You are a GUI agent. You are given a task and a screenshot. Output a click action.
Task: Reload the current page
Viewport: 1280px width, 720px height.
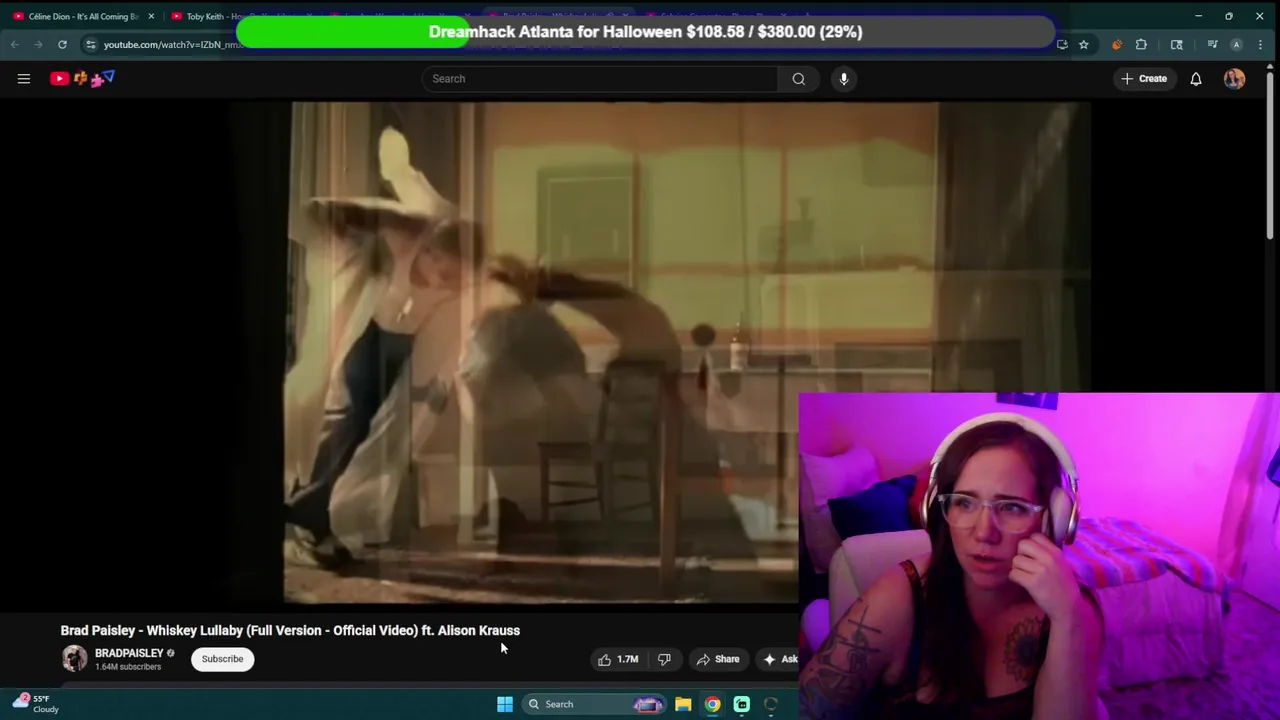pos(62,45)
